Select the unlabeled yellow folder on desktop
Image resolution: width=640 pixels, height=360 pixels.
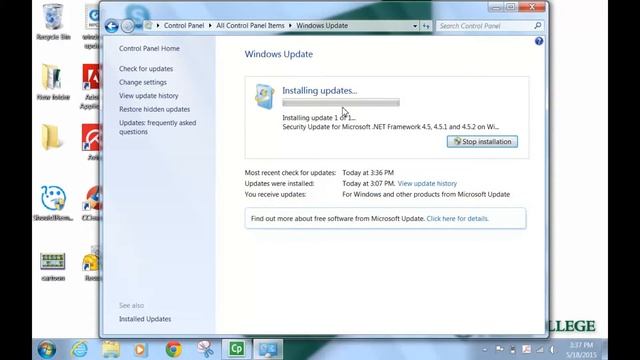click(52, 138)
